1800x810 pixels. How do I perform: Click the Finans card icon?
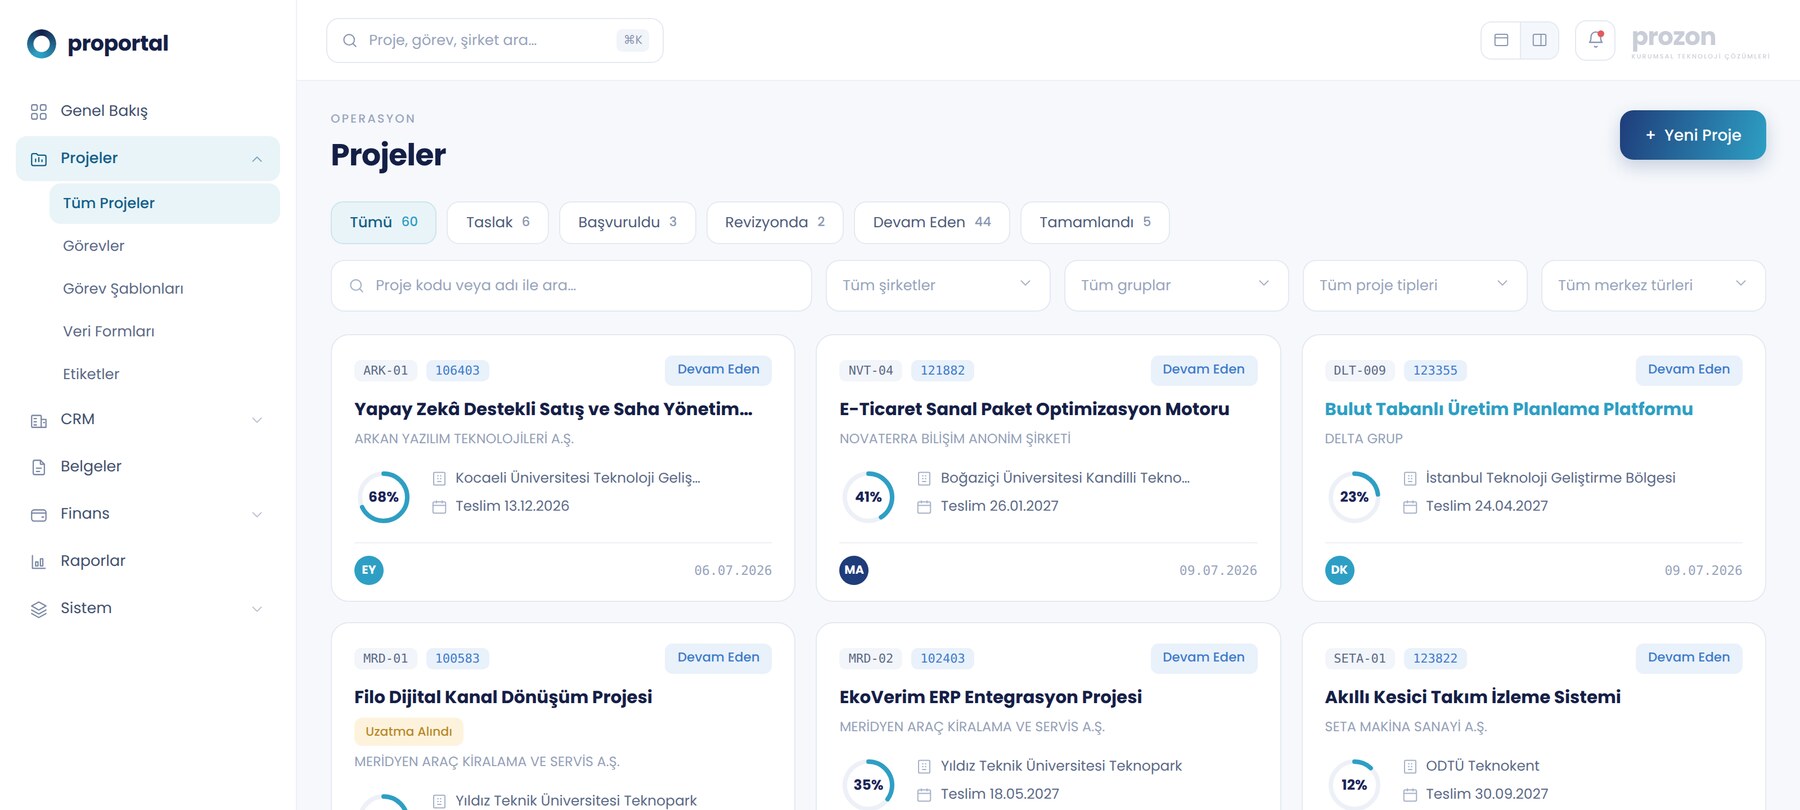39,514
